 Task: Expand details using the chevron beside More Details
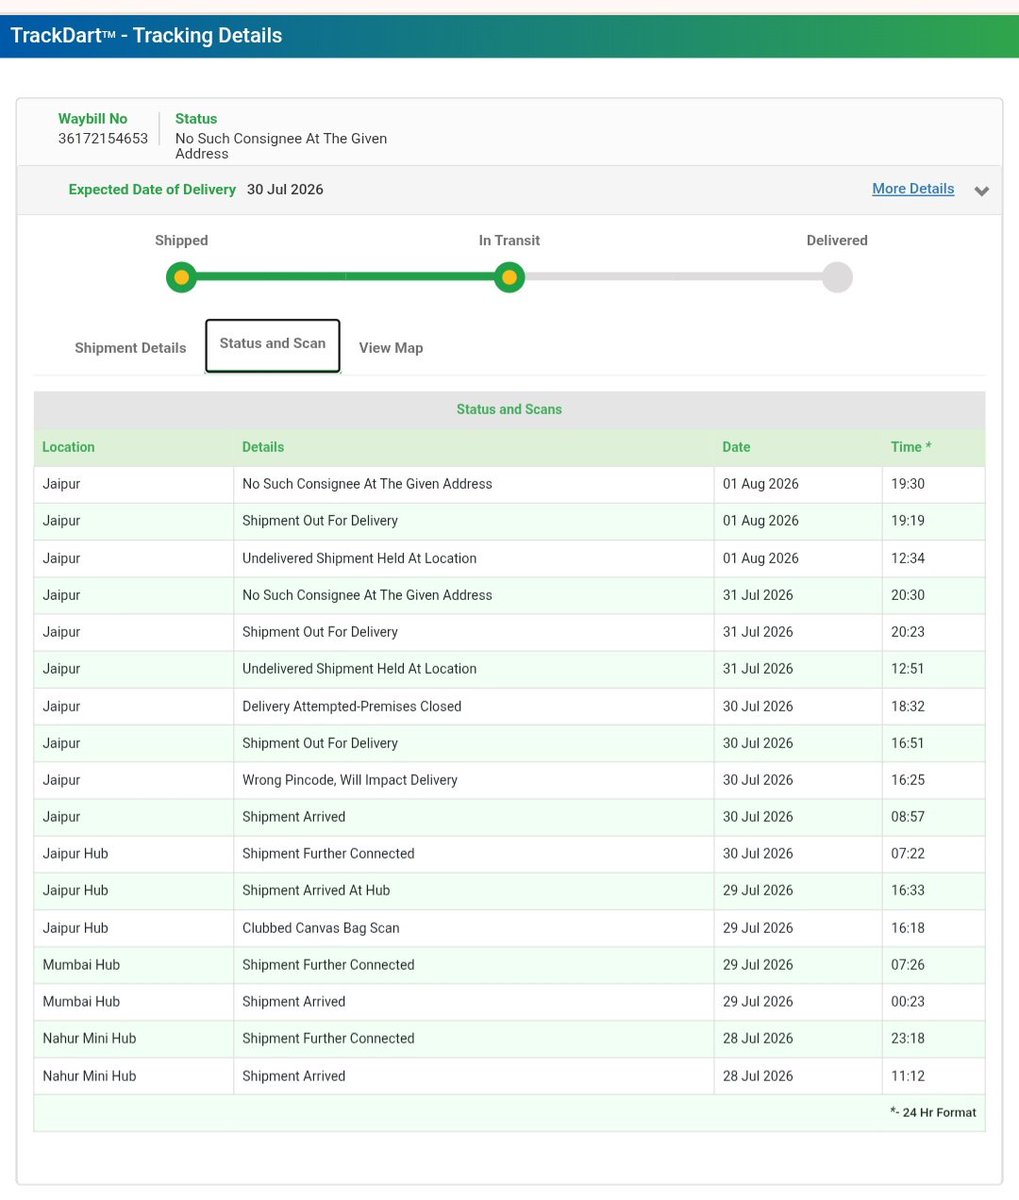pyautogui.click(x=982, y=191)
